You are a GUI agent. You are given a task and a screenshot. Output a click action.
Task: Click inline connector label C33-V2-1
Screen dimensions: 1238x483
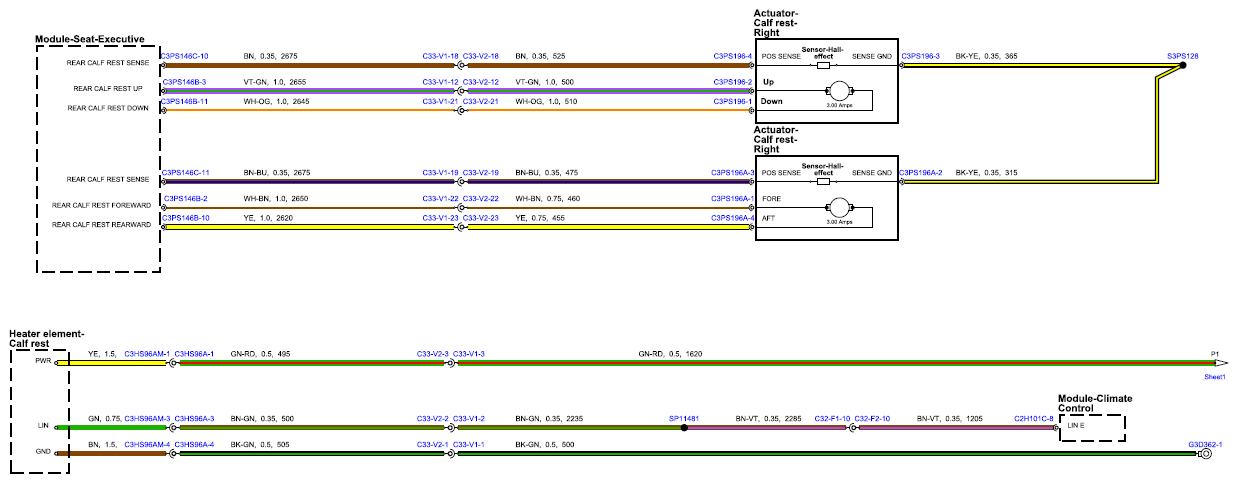tap(432, 443)
